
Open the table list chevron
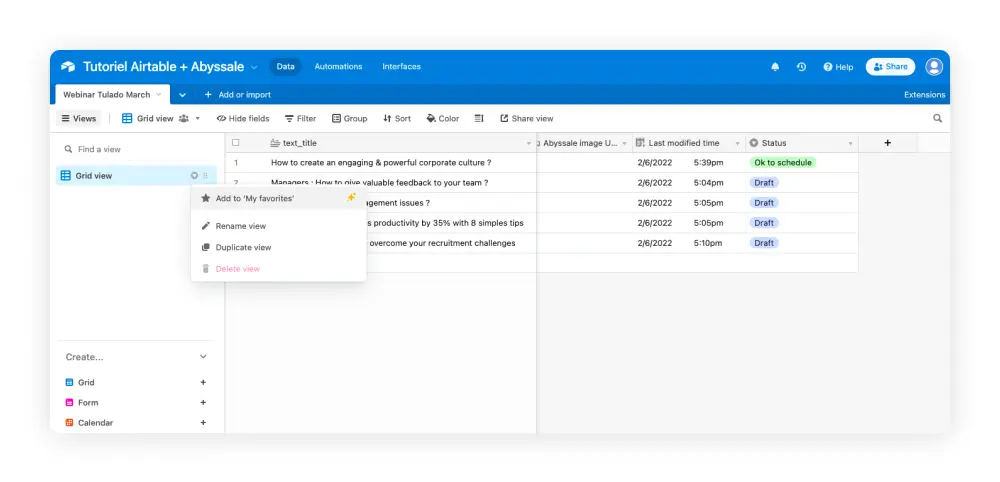point(182,95)
